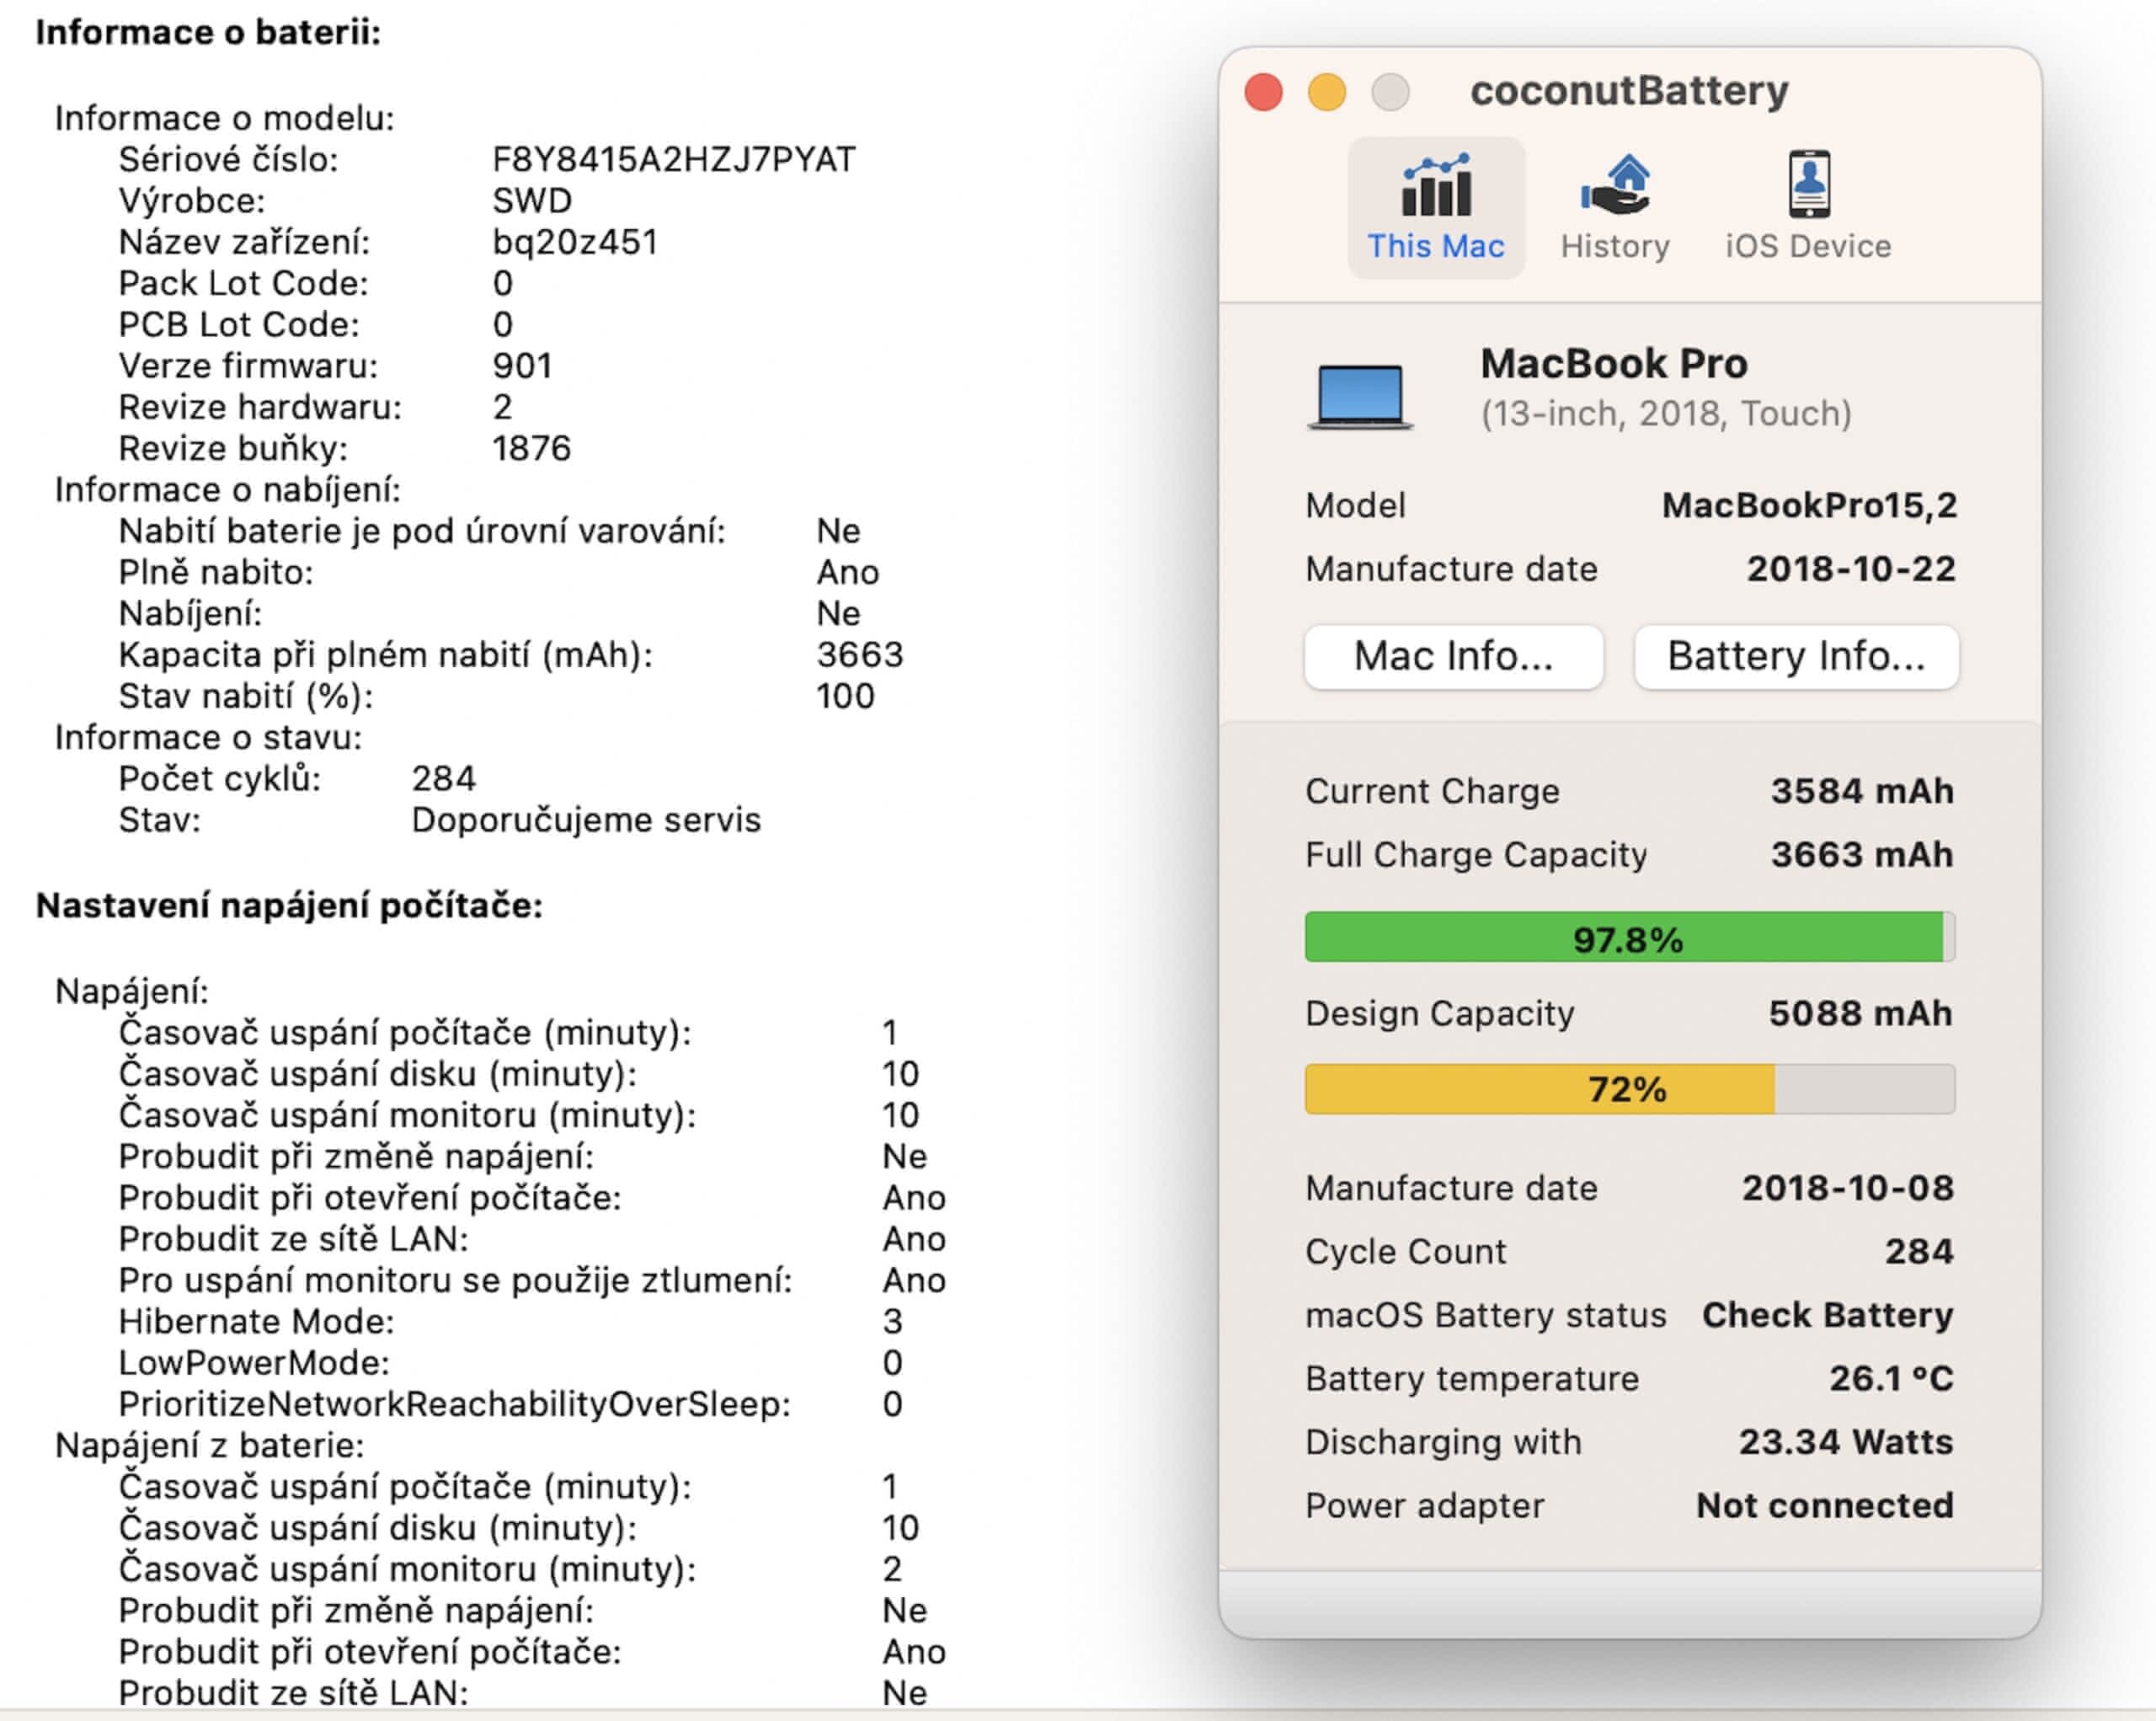Click the Informace o baterii heading
Screen dimensions: 2156x1721
(208, 32)
